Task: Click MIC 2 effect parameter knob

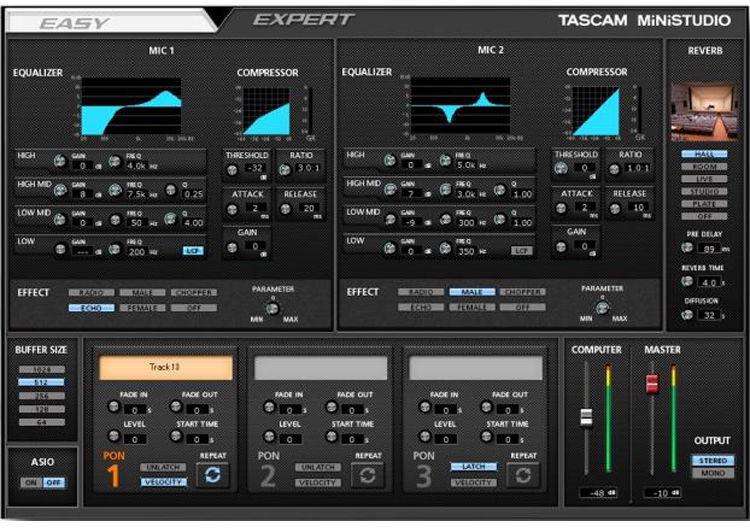Action: pos(602,307)
